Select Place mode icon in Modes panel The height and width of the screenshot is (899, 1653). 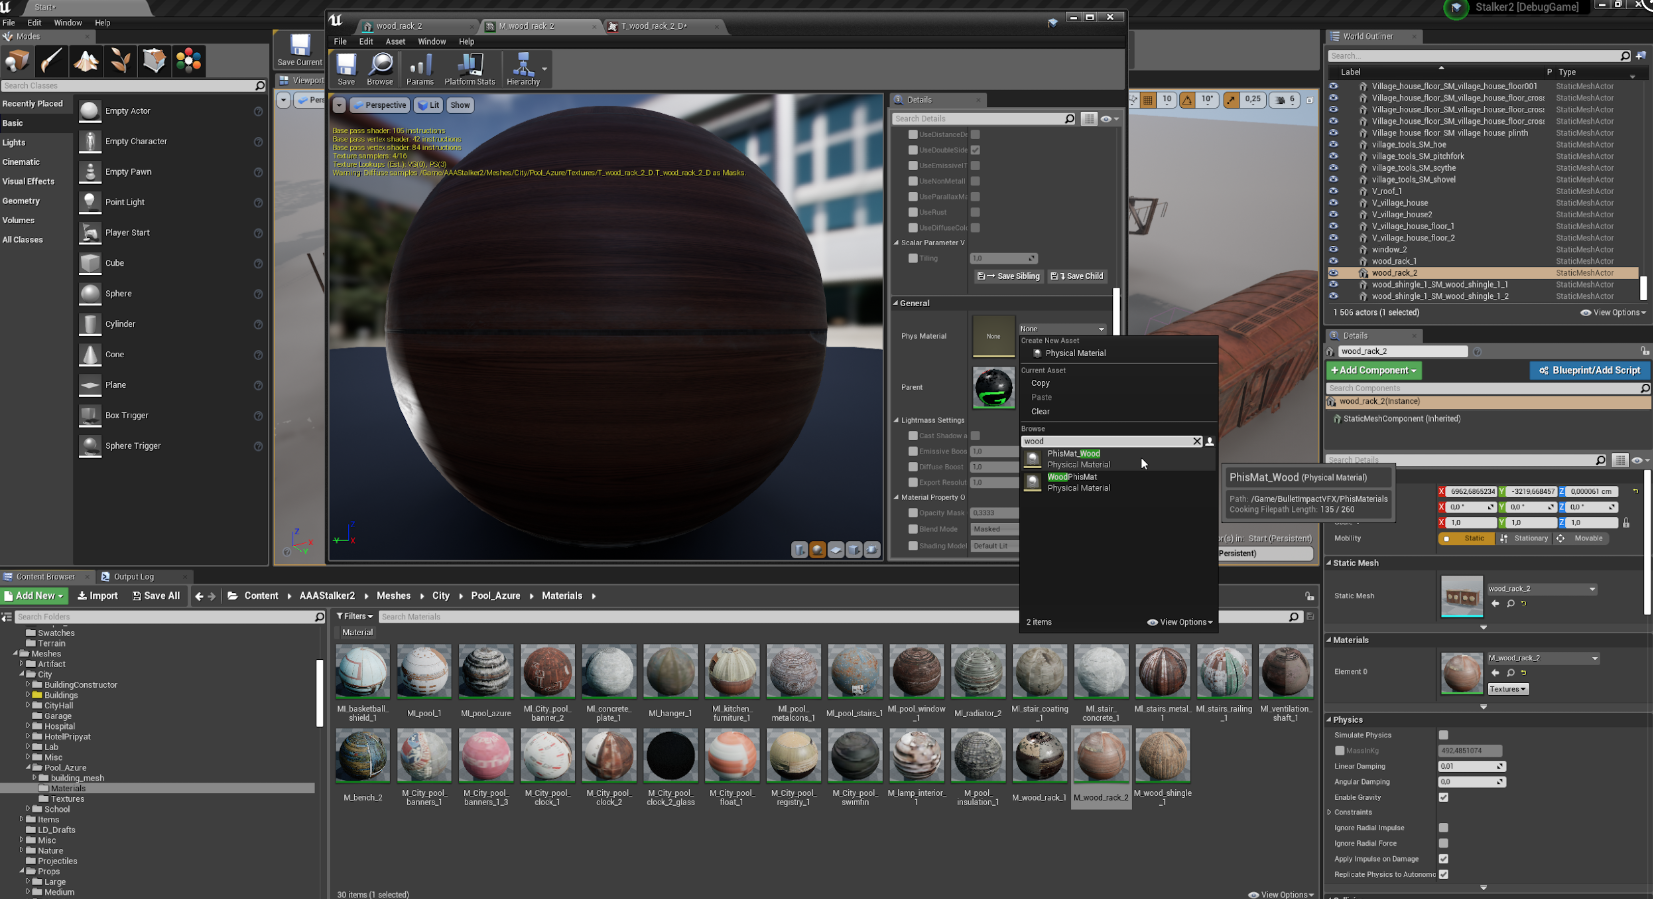[x=18, y=61]
